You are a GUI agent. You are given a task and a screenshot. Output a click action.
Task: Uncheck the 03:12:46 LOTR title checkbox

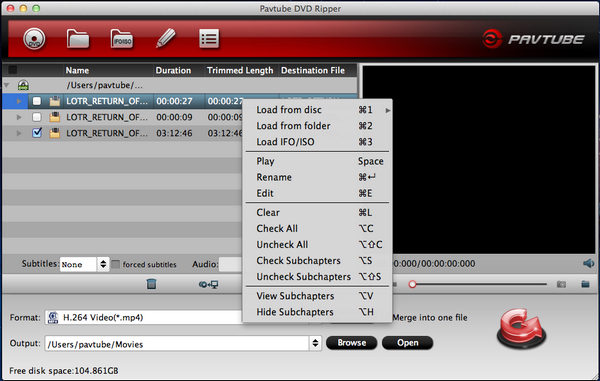coord(37,133)
